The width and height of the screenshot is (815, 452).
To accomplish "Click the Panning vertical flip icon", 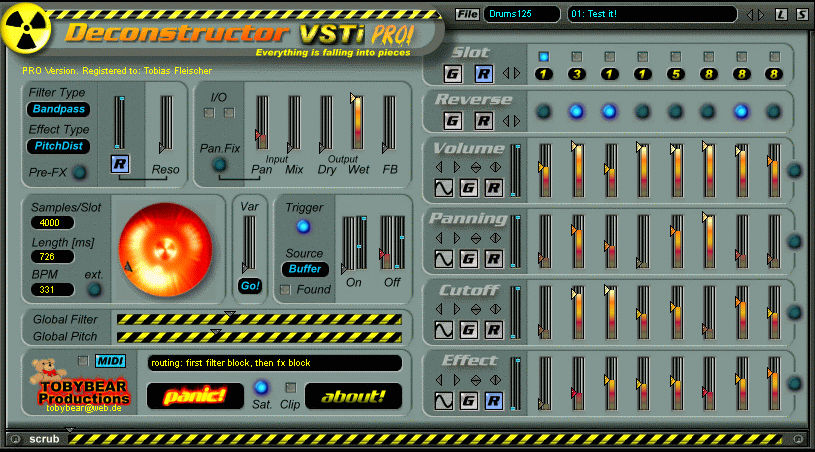I will point(476,238).
